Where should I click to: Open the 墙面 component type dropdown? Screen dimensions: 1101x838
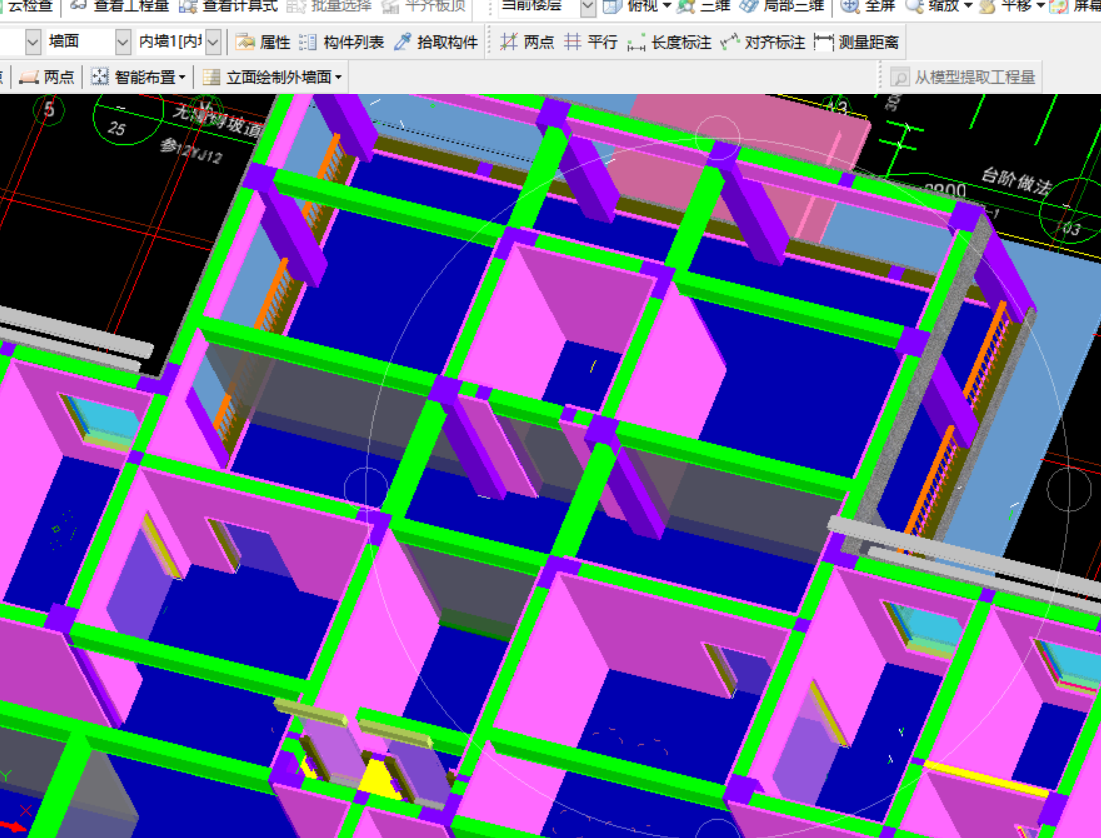click(x=122, y=42)
